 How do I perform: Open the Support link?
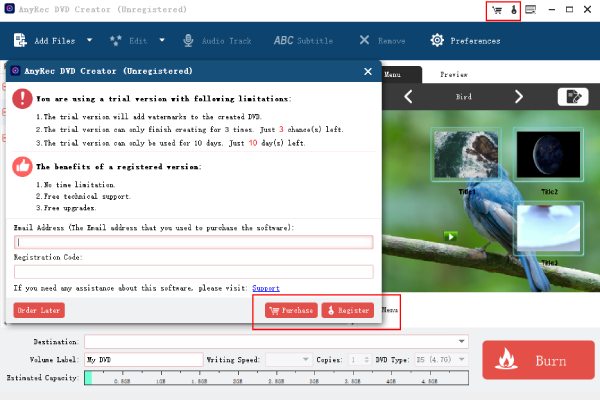(x=266, y=288)
